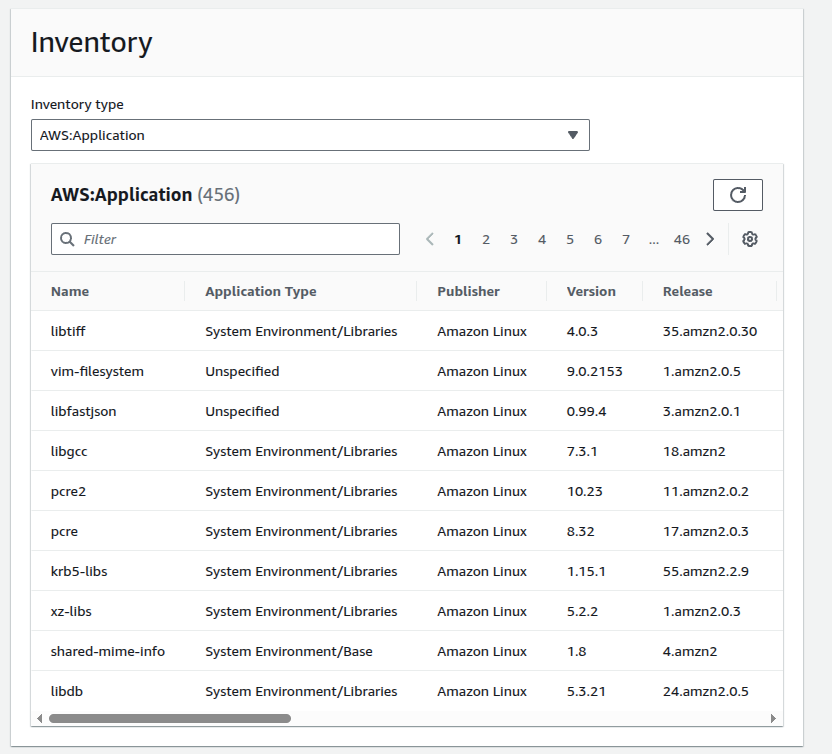Image resolution: width=832 pixels, height=754 pixels.
Task: Click release 11.amzn2.0.2 cell
Action: [x=706, y=491]
